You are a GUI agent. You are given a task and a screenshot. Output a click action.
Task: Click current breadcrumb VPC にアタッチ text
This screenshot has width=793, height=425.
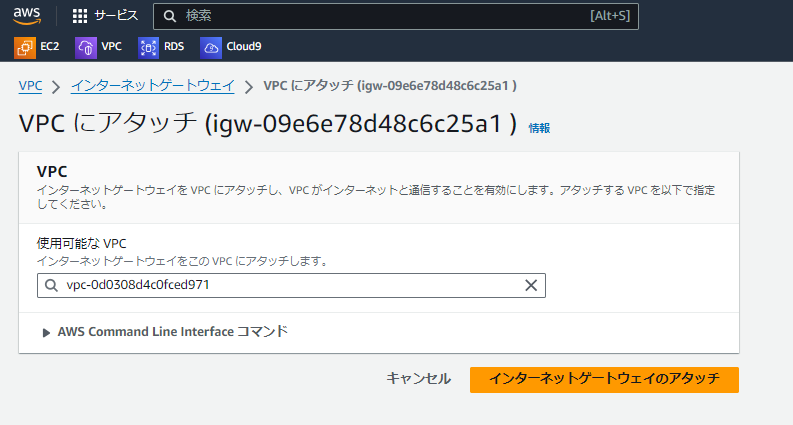point(390,86)
